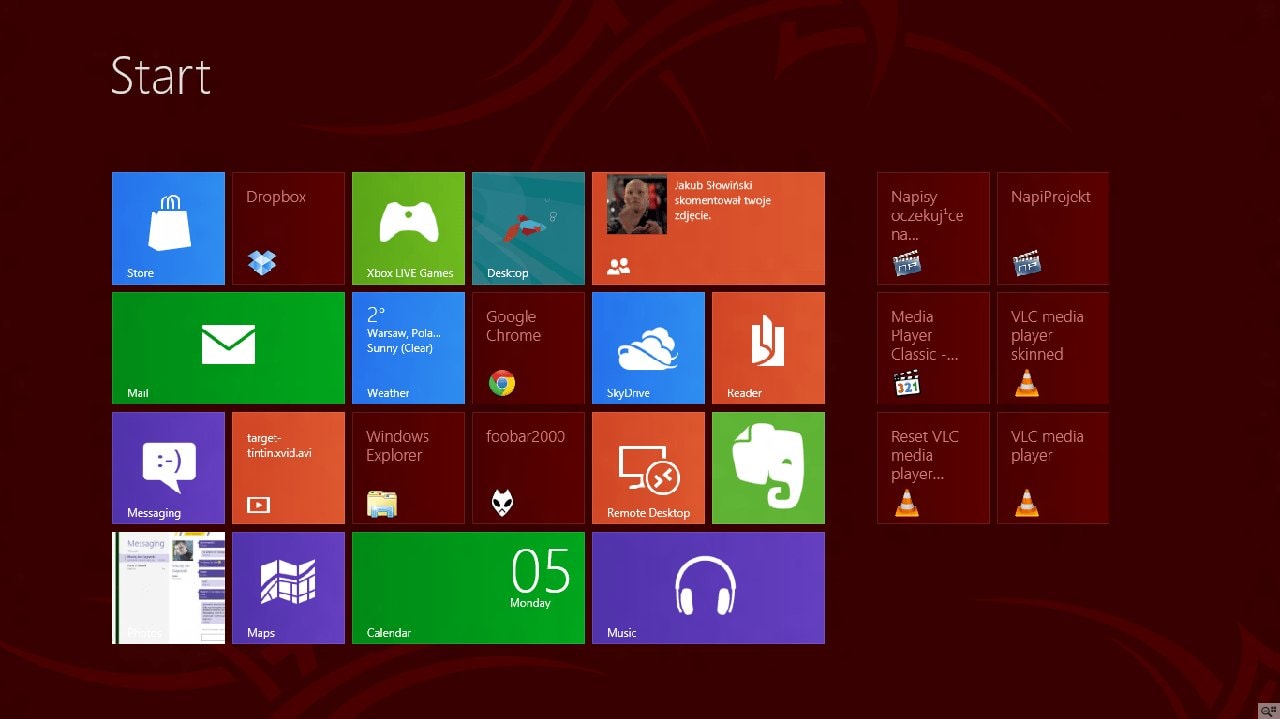Open the Messaging tile
The width and height of the screenshot is (1280, 719).
[x=168, y=468]
